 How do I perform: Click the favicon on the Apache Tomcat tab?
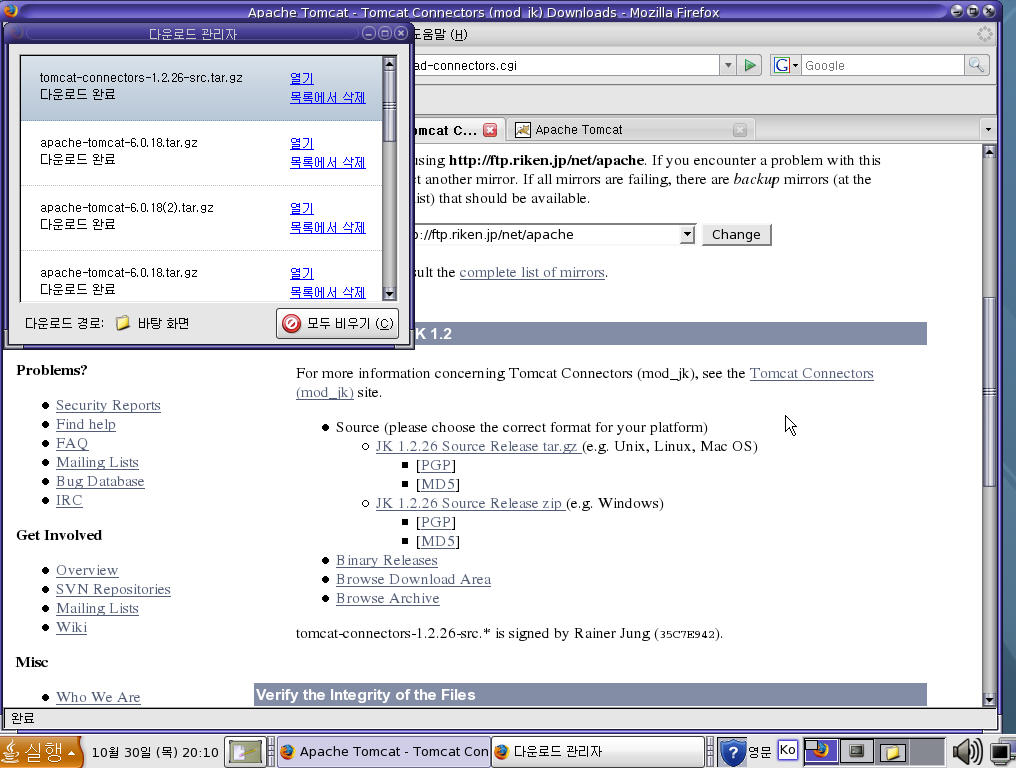click(x=522, y=130)
